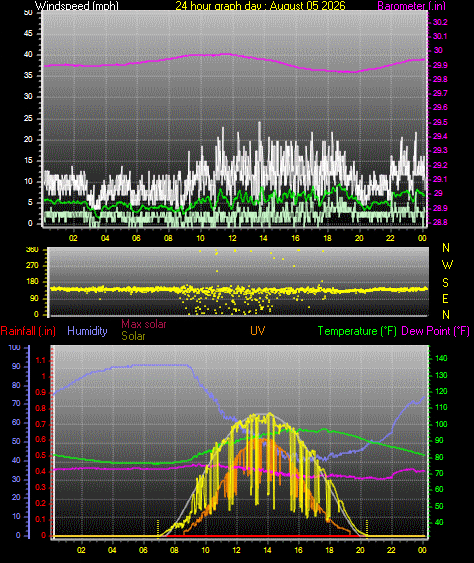Viewport: 474px width, 563px height.
Task: Click humidity scale value 60
Action: pyautogui.click(x=16, y=422)
